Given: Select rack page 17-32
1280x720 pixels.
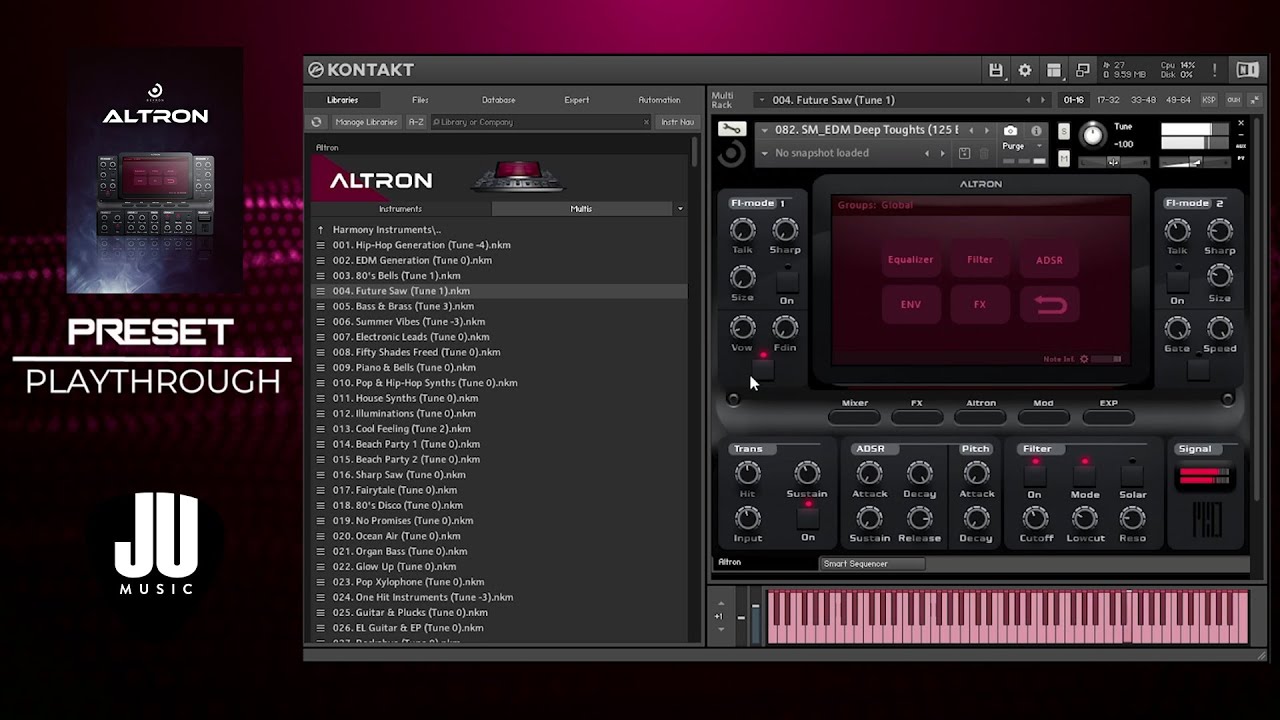Looking at the screenshot, I should click(x=1108, y=100).
